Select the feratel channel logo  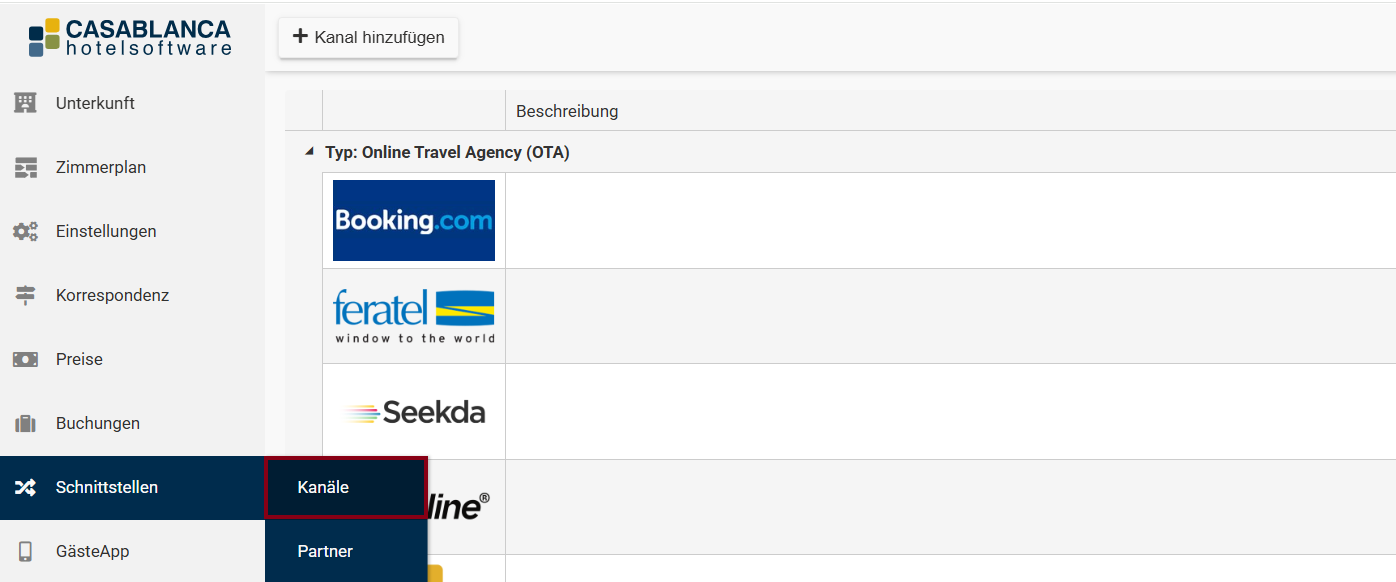point(414,316)
